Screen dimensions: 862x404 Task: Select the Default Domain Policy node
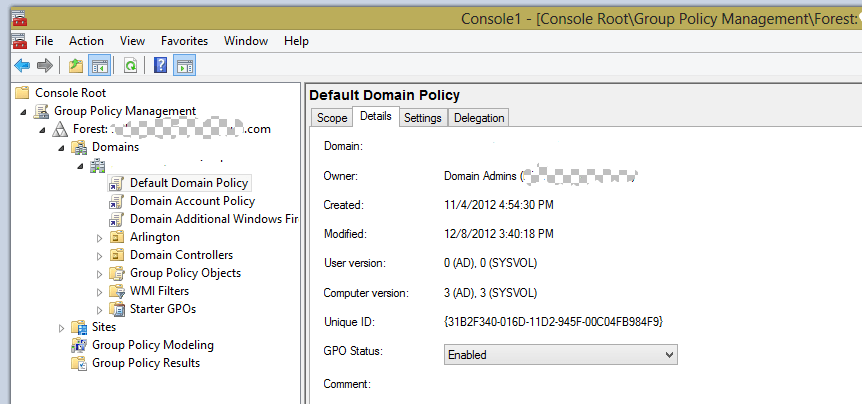(188, 183)
